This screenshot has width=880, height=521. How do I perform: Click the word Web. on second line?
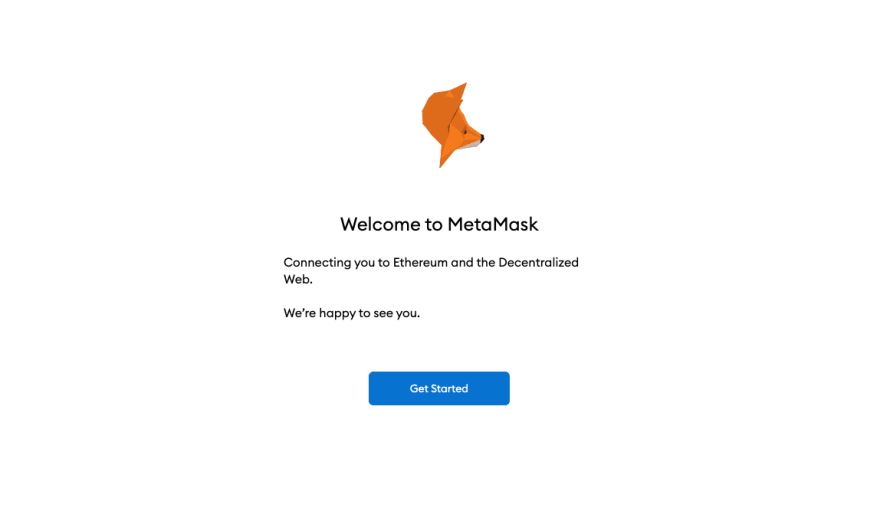[298, 279]
